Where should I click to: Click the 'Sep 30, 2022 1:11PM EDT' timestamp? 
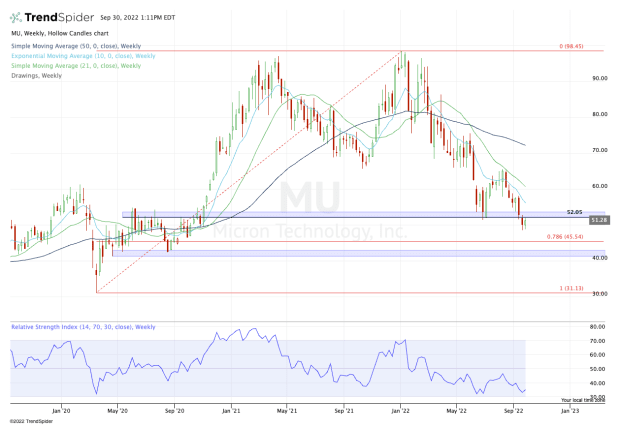click(138, 17)
